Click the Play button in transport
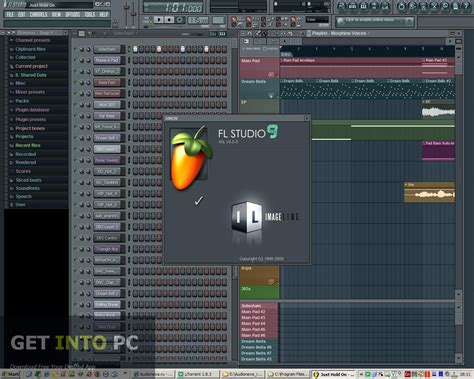 [159, 20]
